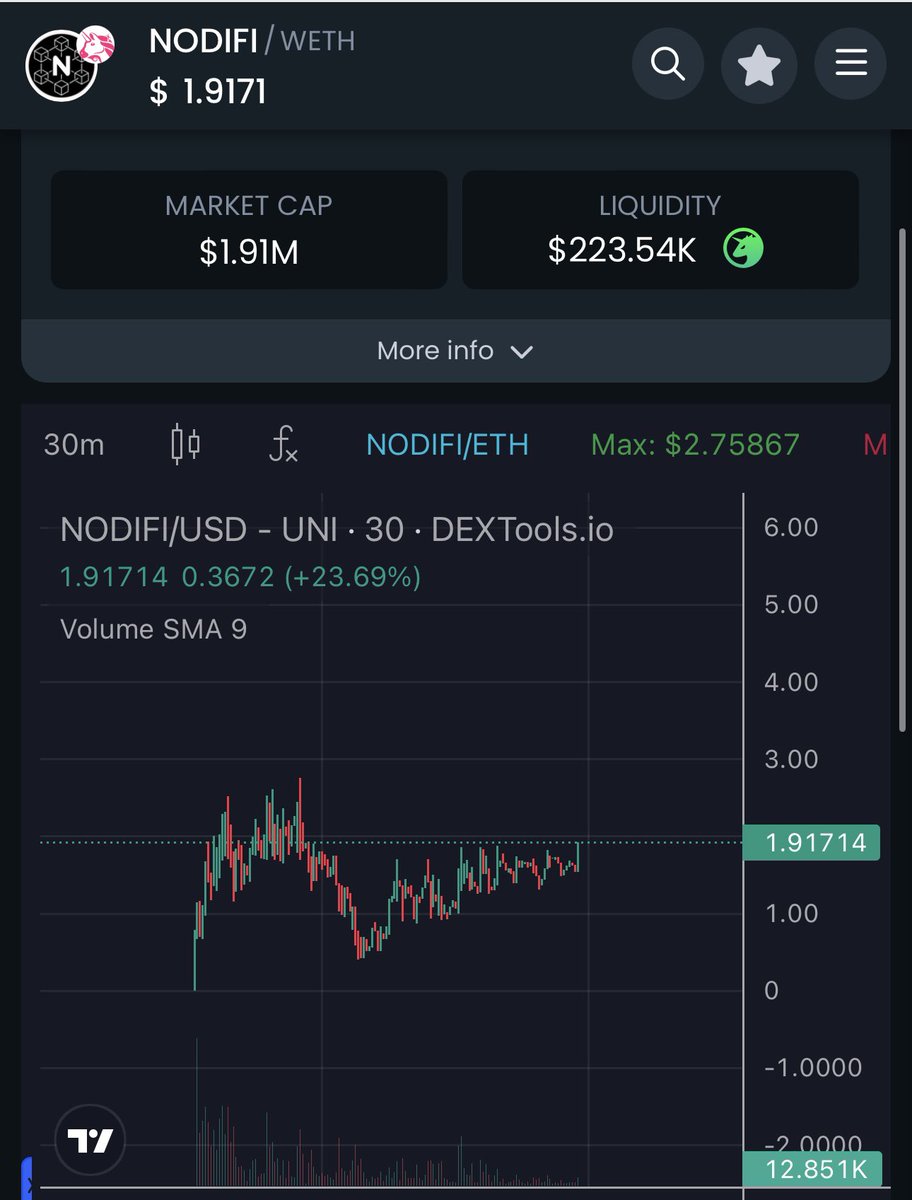
Task: Click the WETH pair label
Action: 318,41
